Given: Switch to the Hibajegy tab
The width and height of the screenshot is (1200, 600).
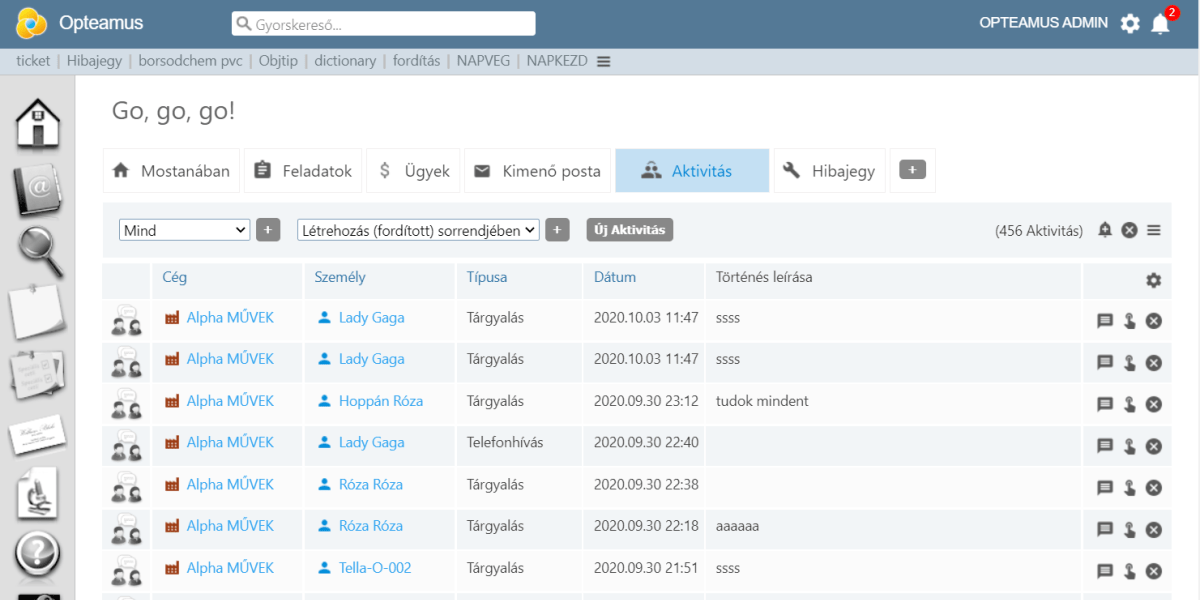Looking at the screenshot, I should [x=829, y=171].
